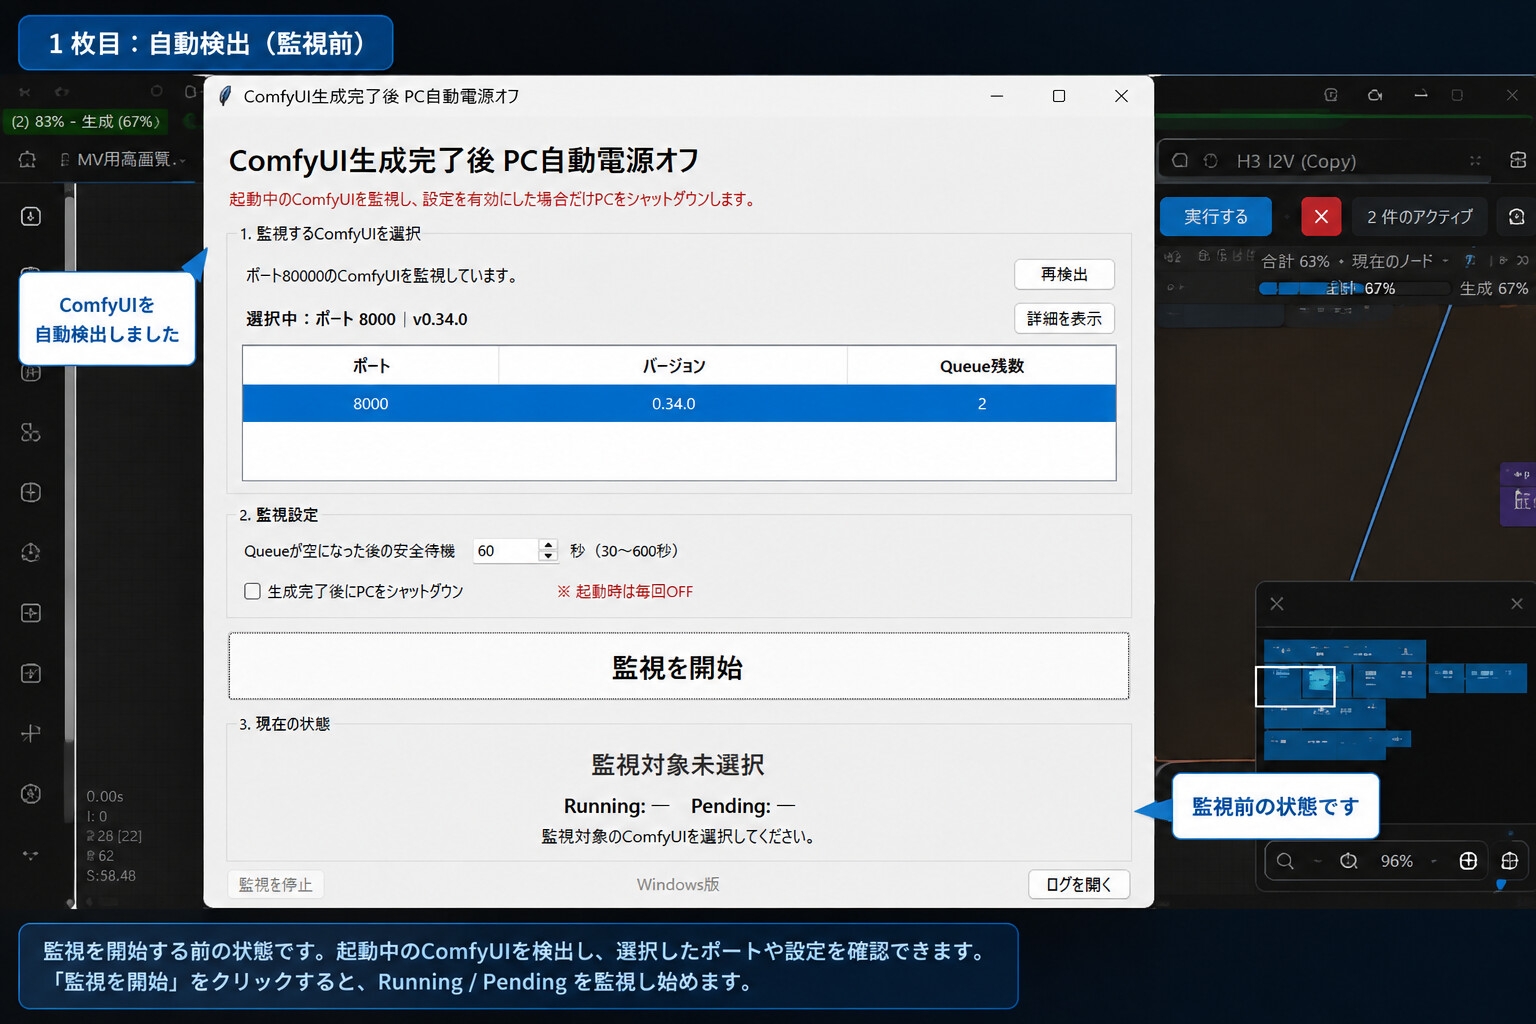Click the Queue残数 column header

point(981,366)
